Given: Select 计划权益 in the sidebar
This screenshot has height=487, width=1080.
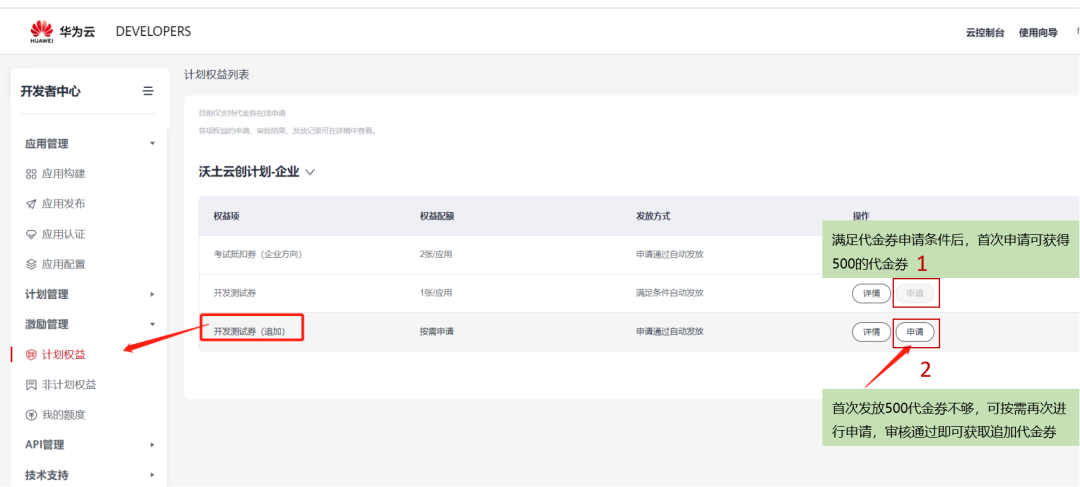Looking at the screenshot, I should tap(63, 355).
